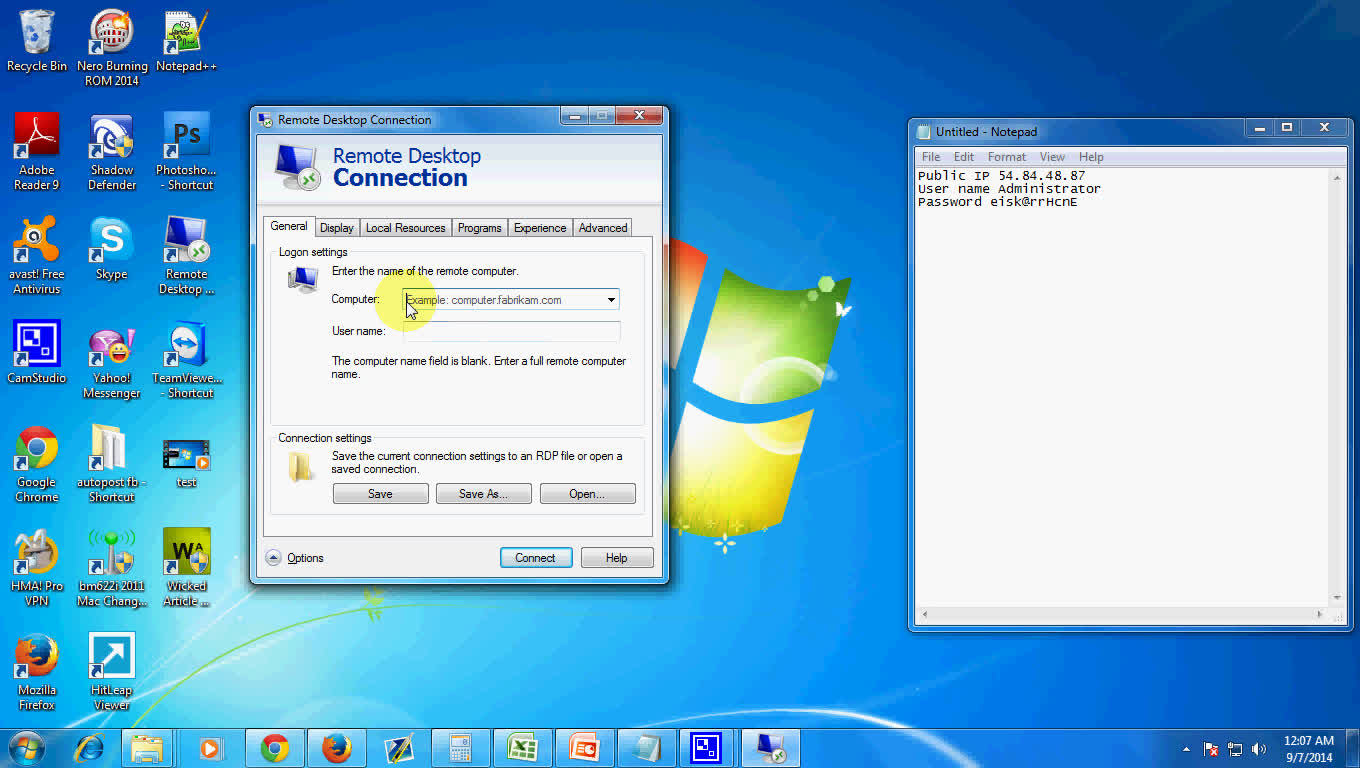Select the Adobe Reader 9 desktop icon

pos(37,151)
